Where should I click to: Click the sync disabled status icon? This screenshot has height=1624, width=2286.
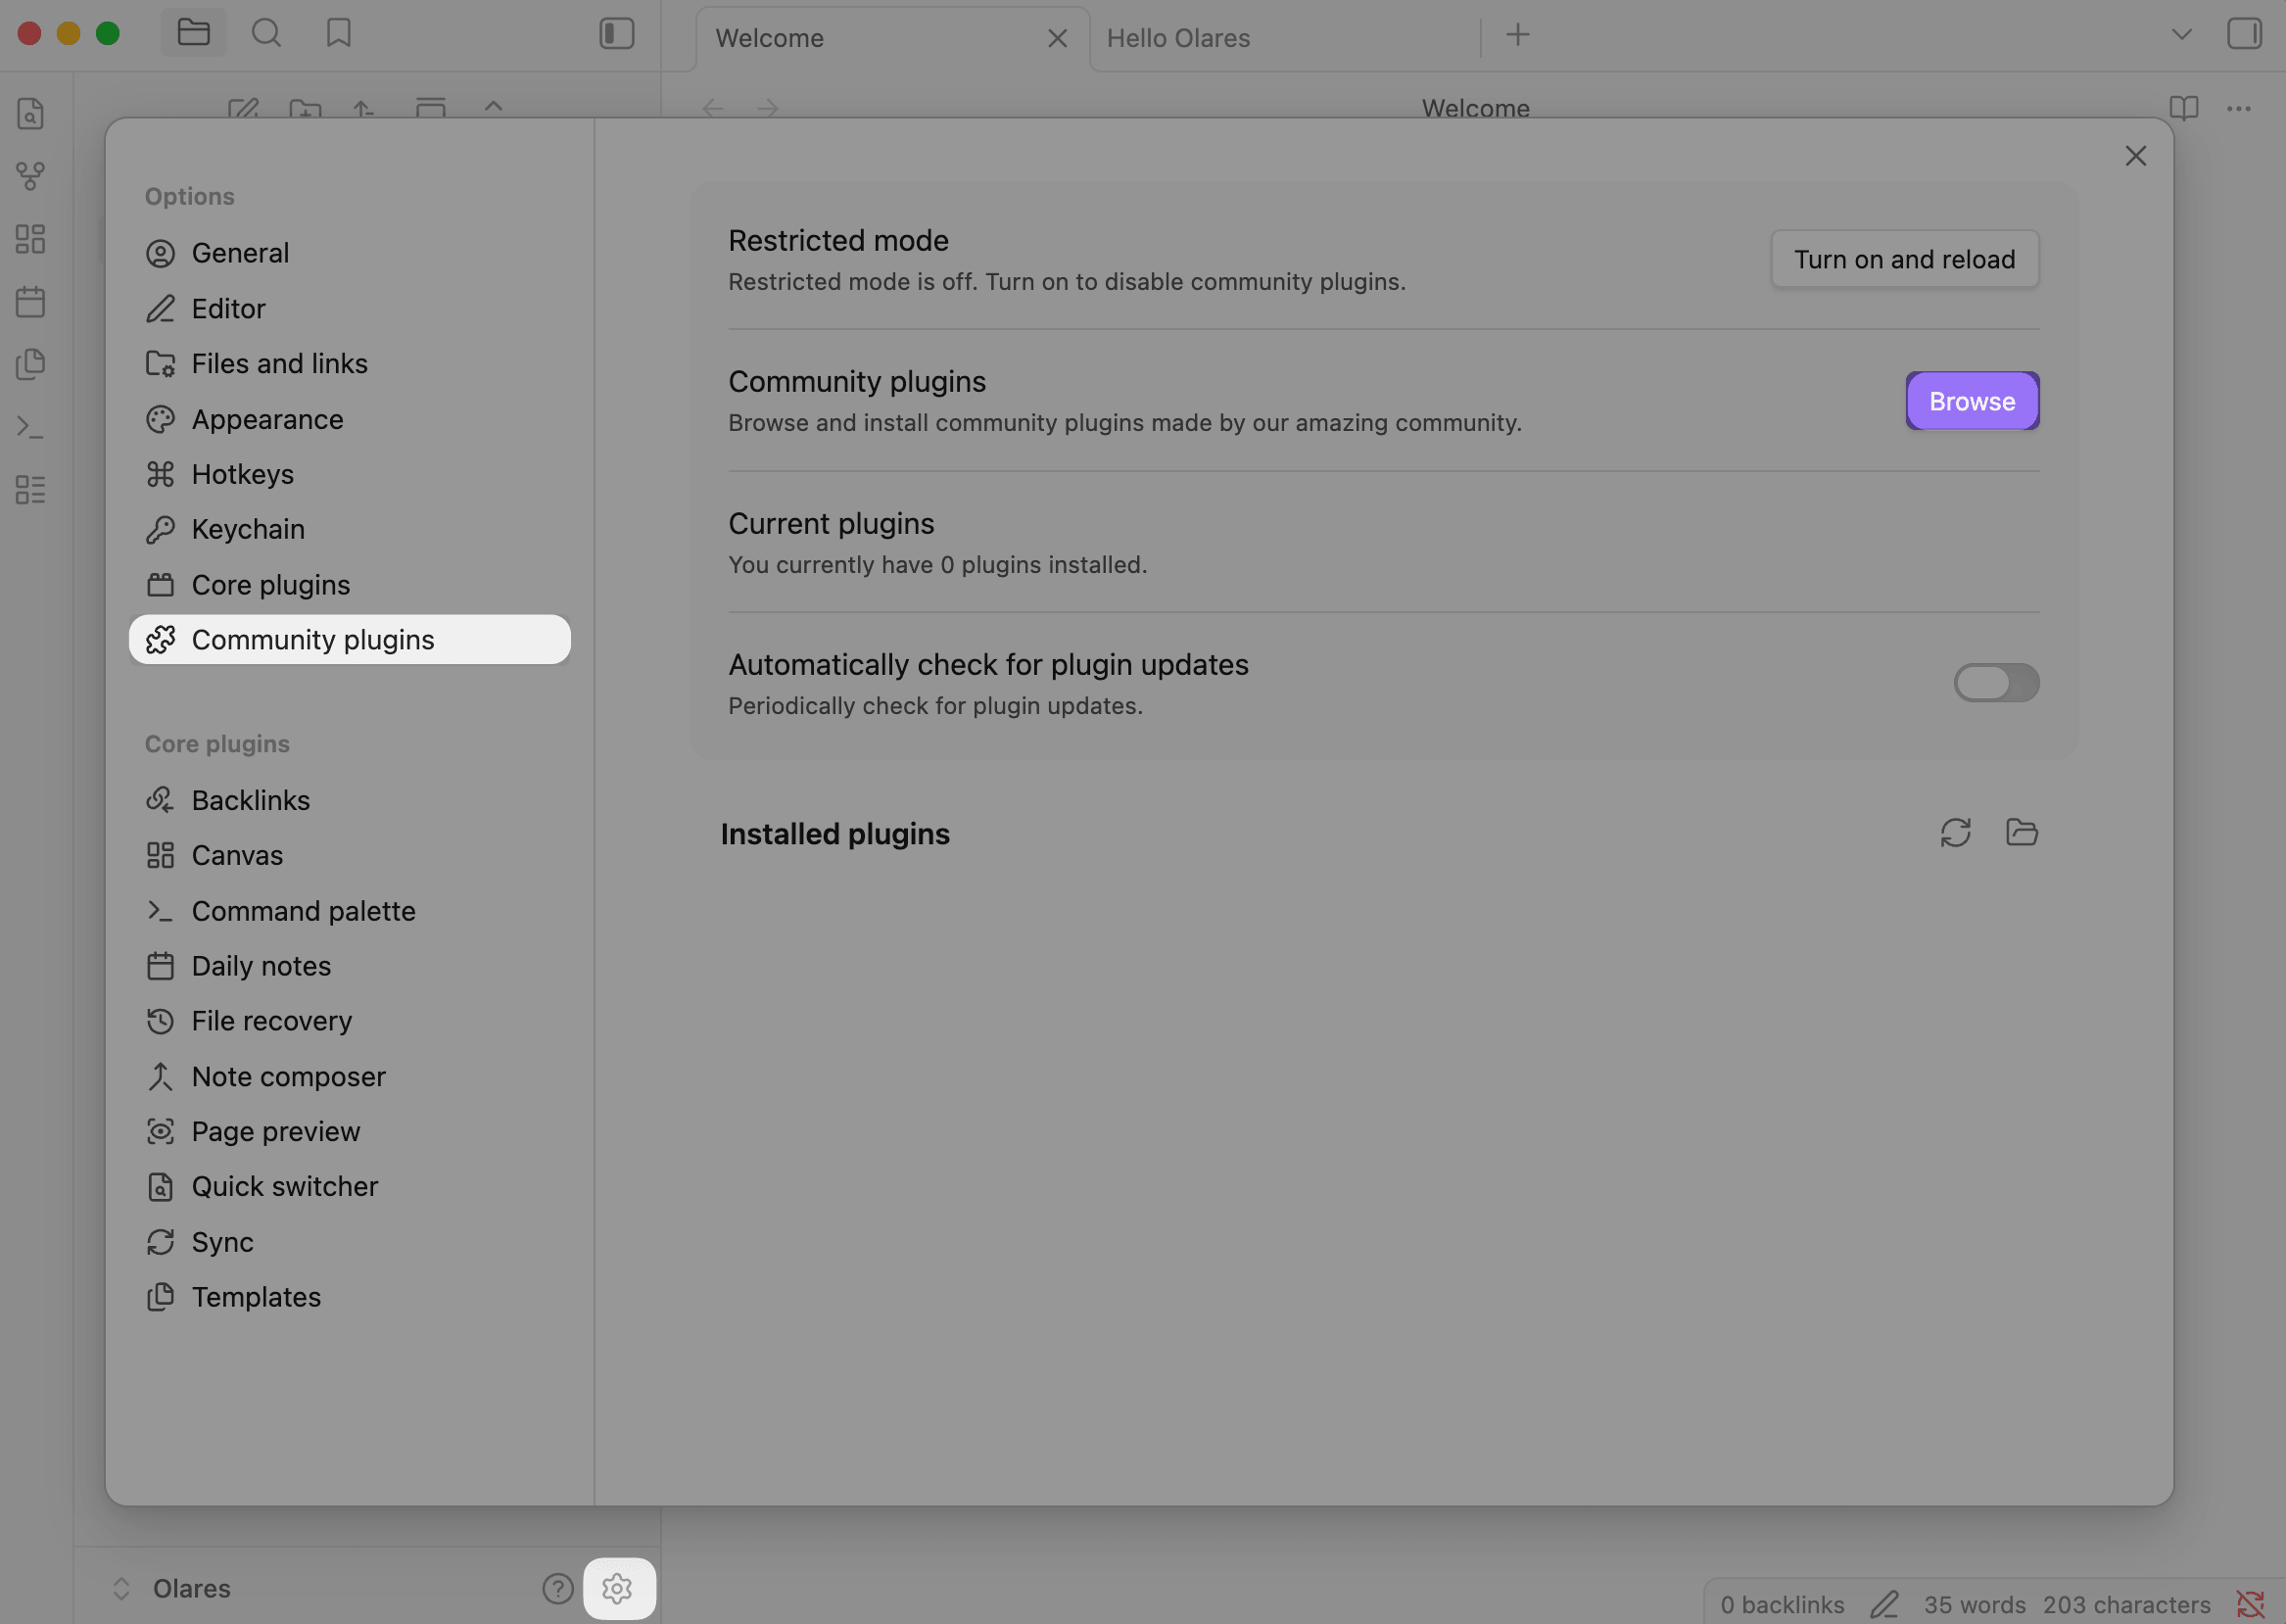[2250, 1604]
